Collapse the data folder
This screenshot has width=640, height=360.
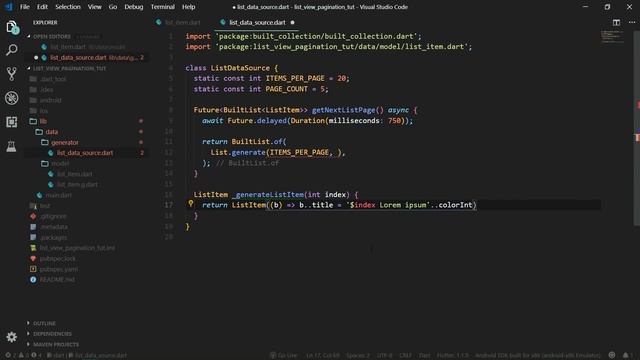51,132
